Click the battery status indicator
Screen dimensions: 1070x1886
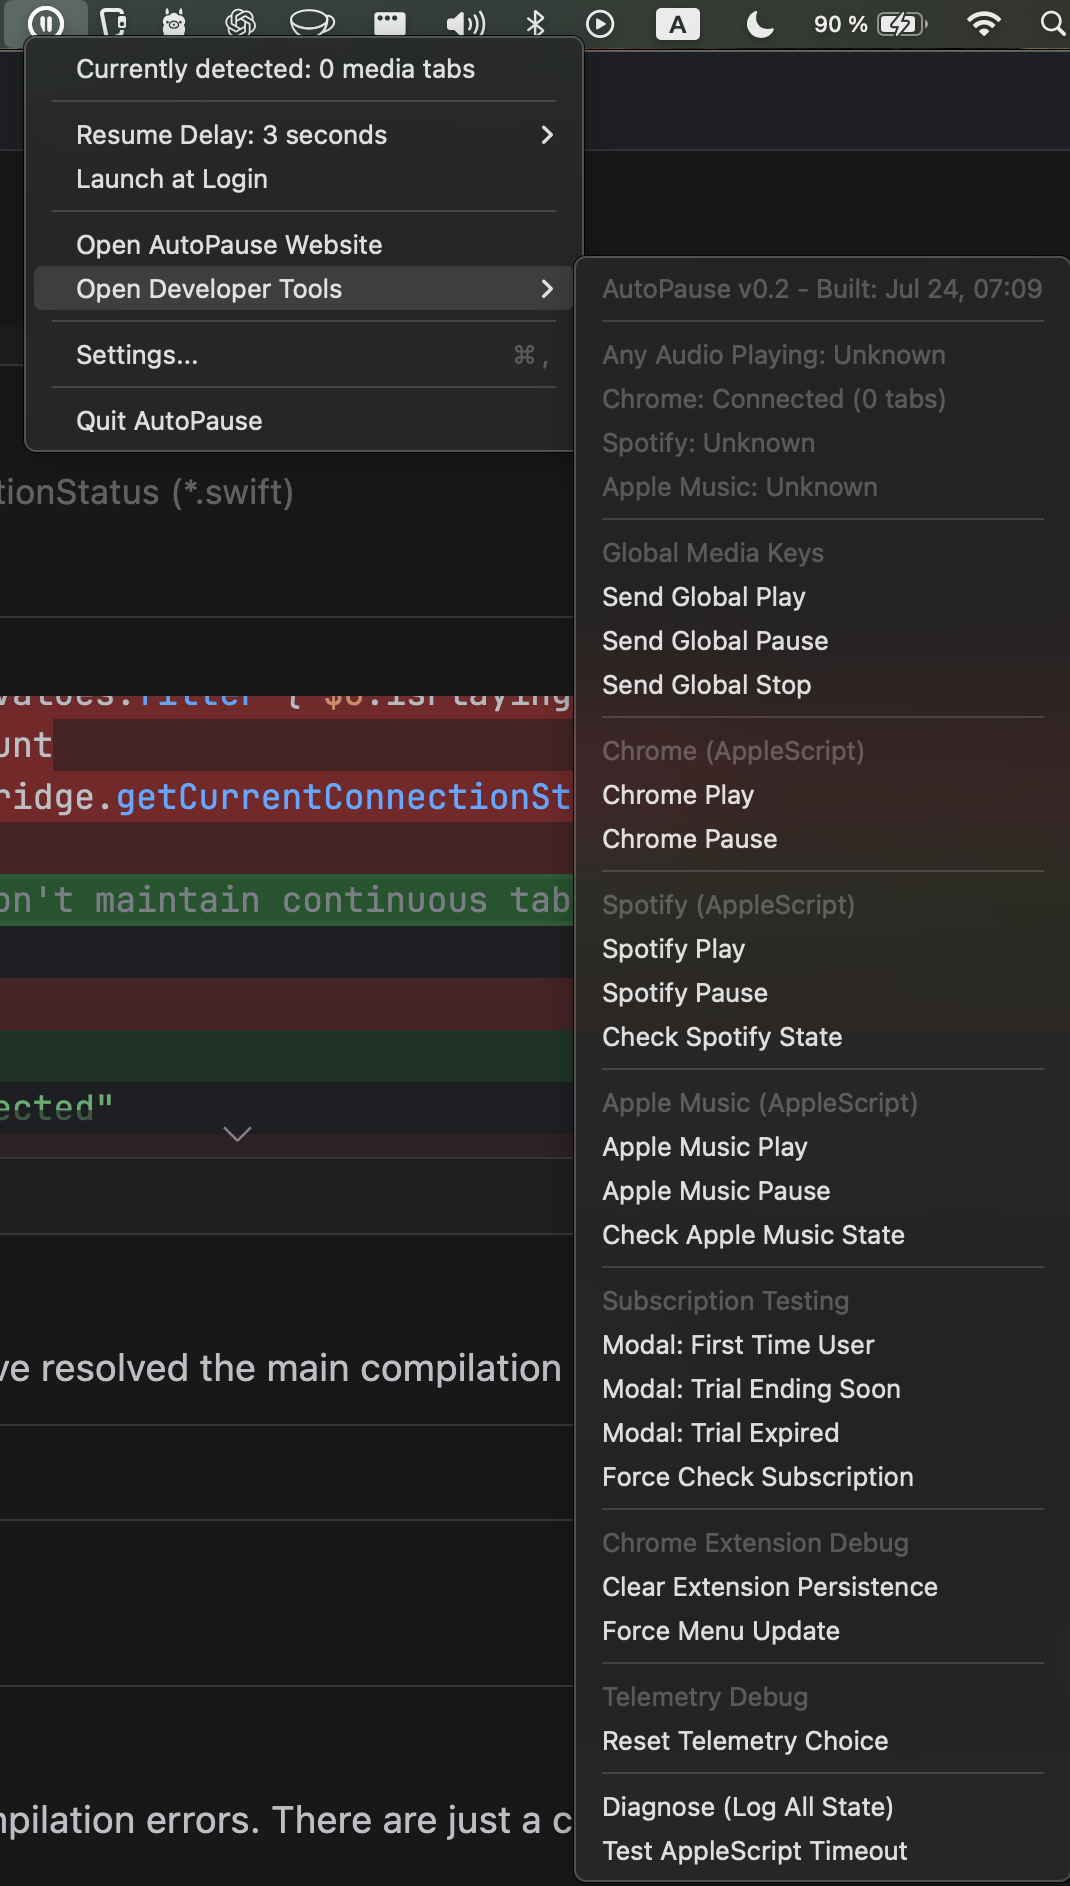[870, 23]
